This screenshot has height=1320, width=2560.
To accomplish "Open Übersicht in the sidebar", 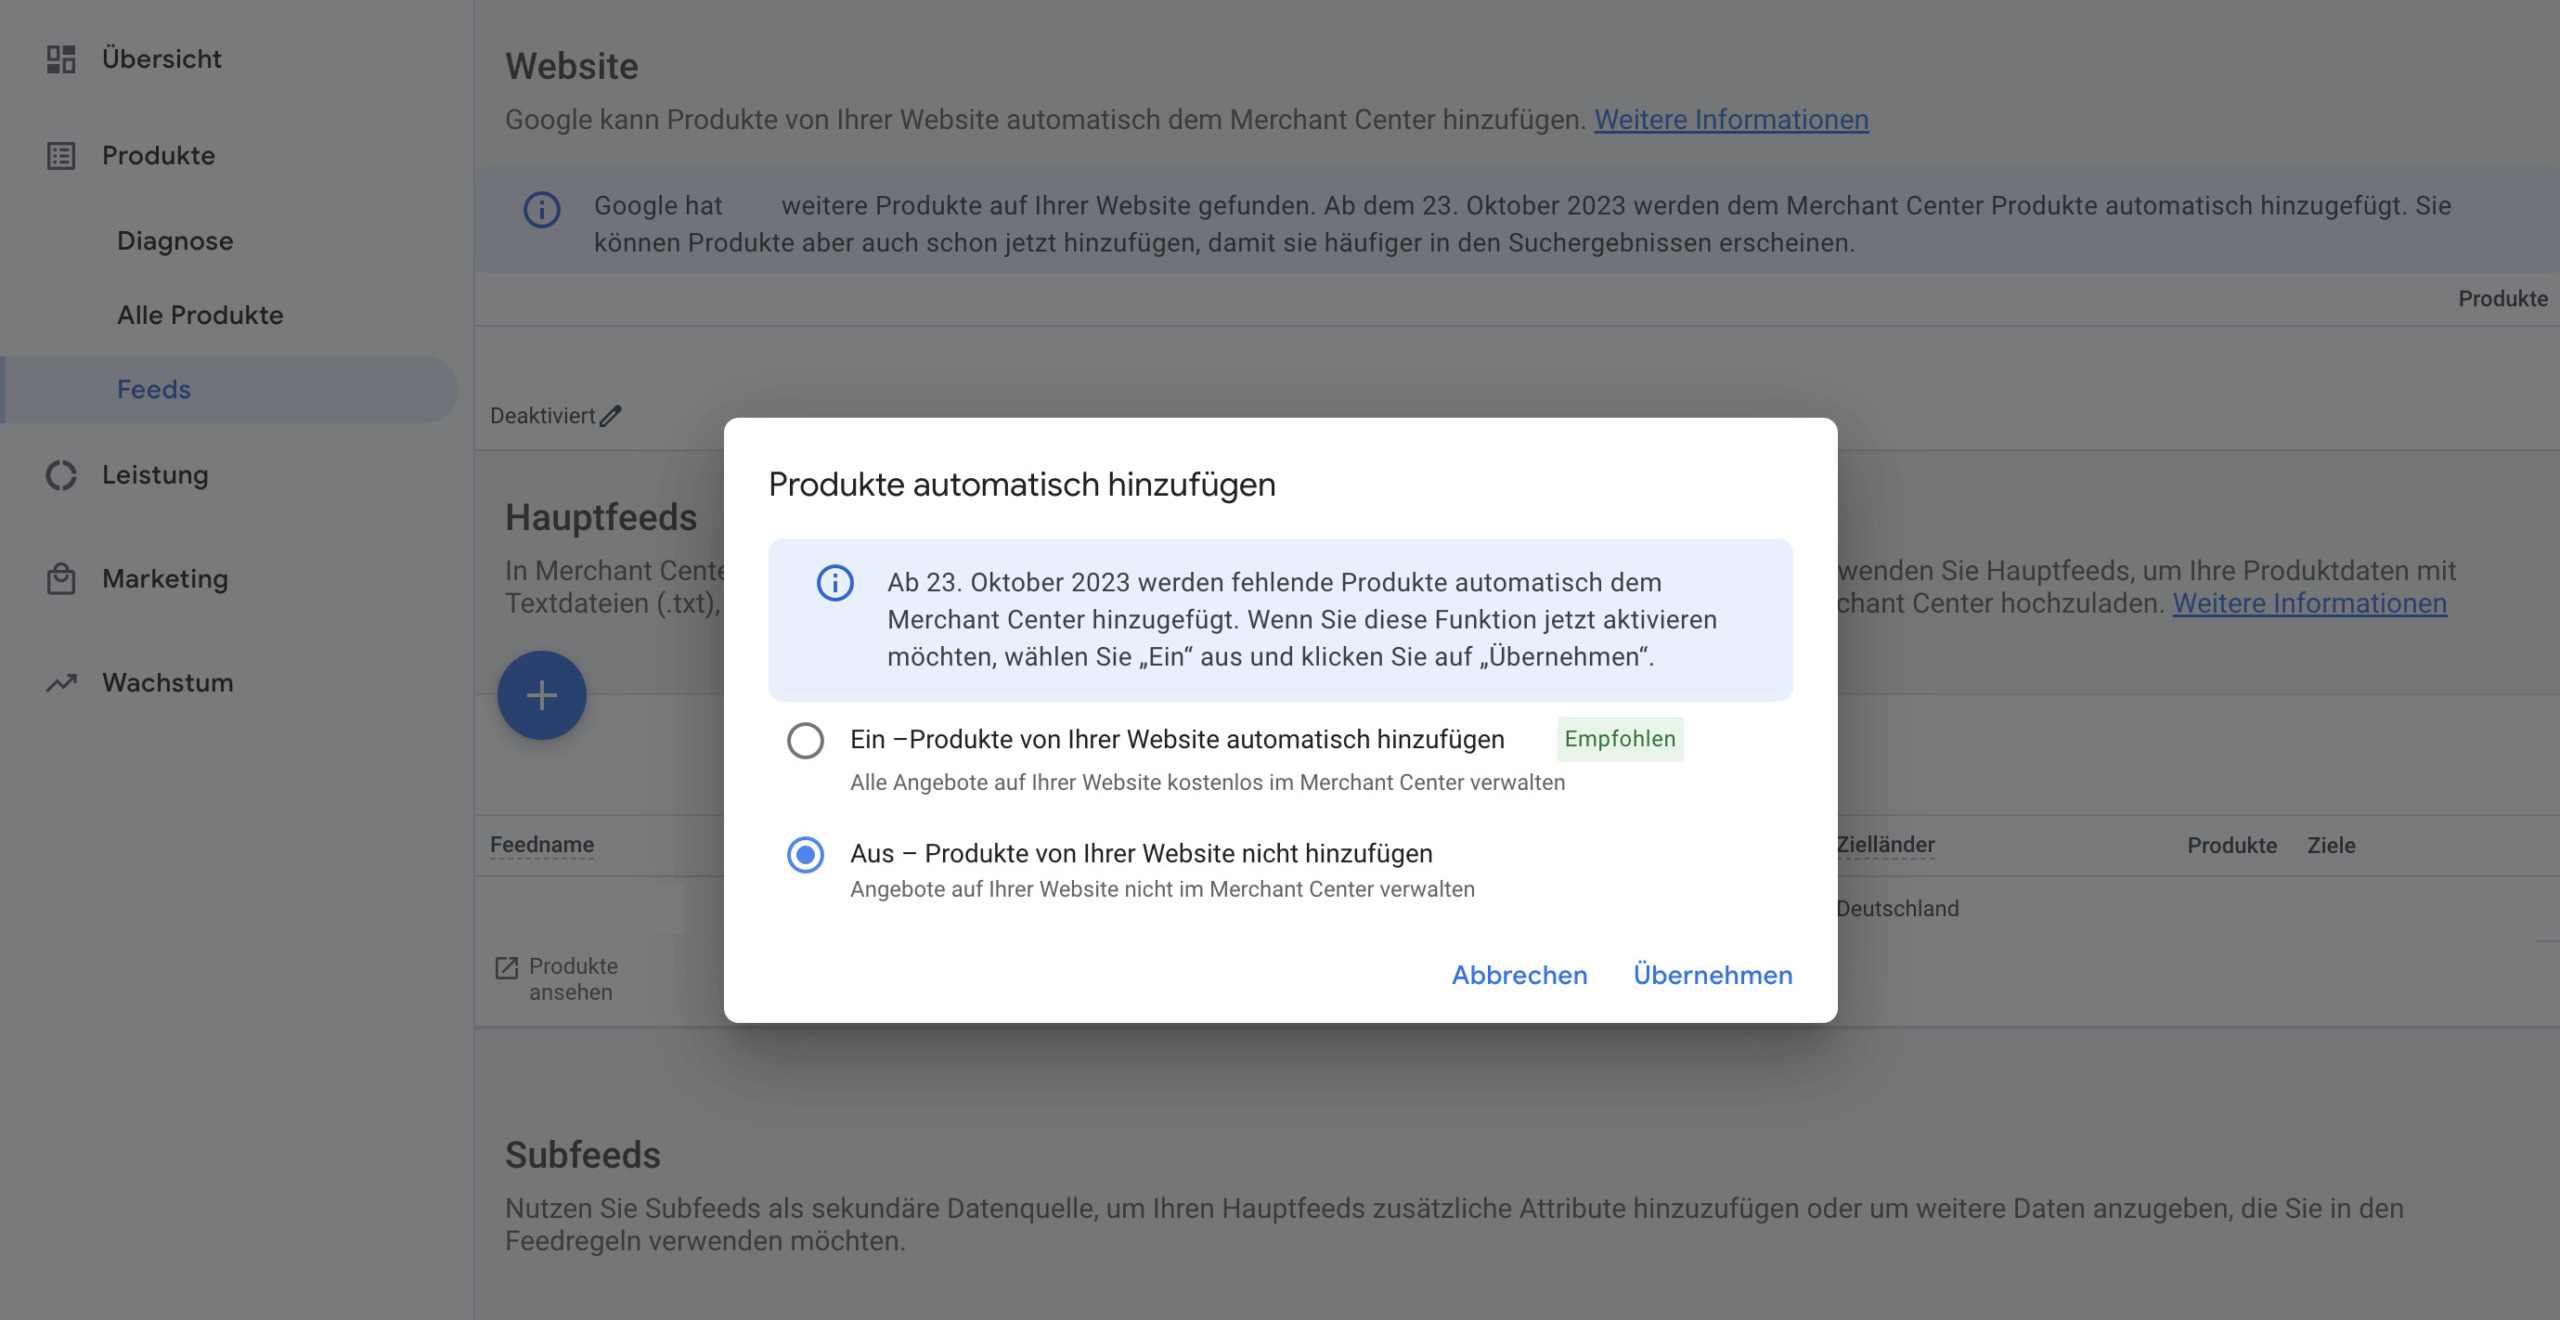I will [162, 59].
